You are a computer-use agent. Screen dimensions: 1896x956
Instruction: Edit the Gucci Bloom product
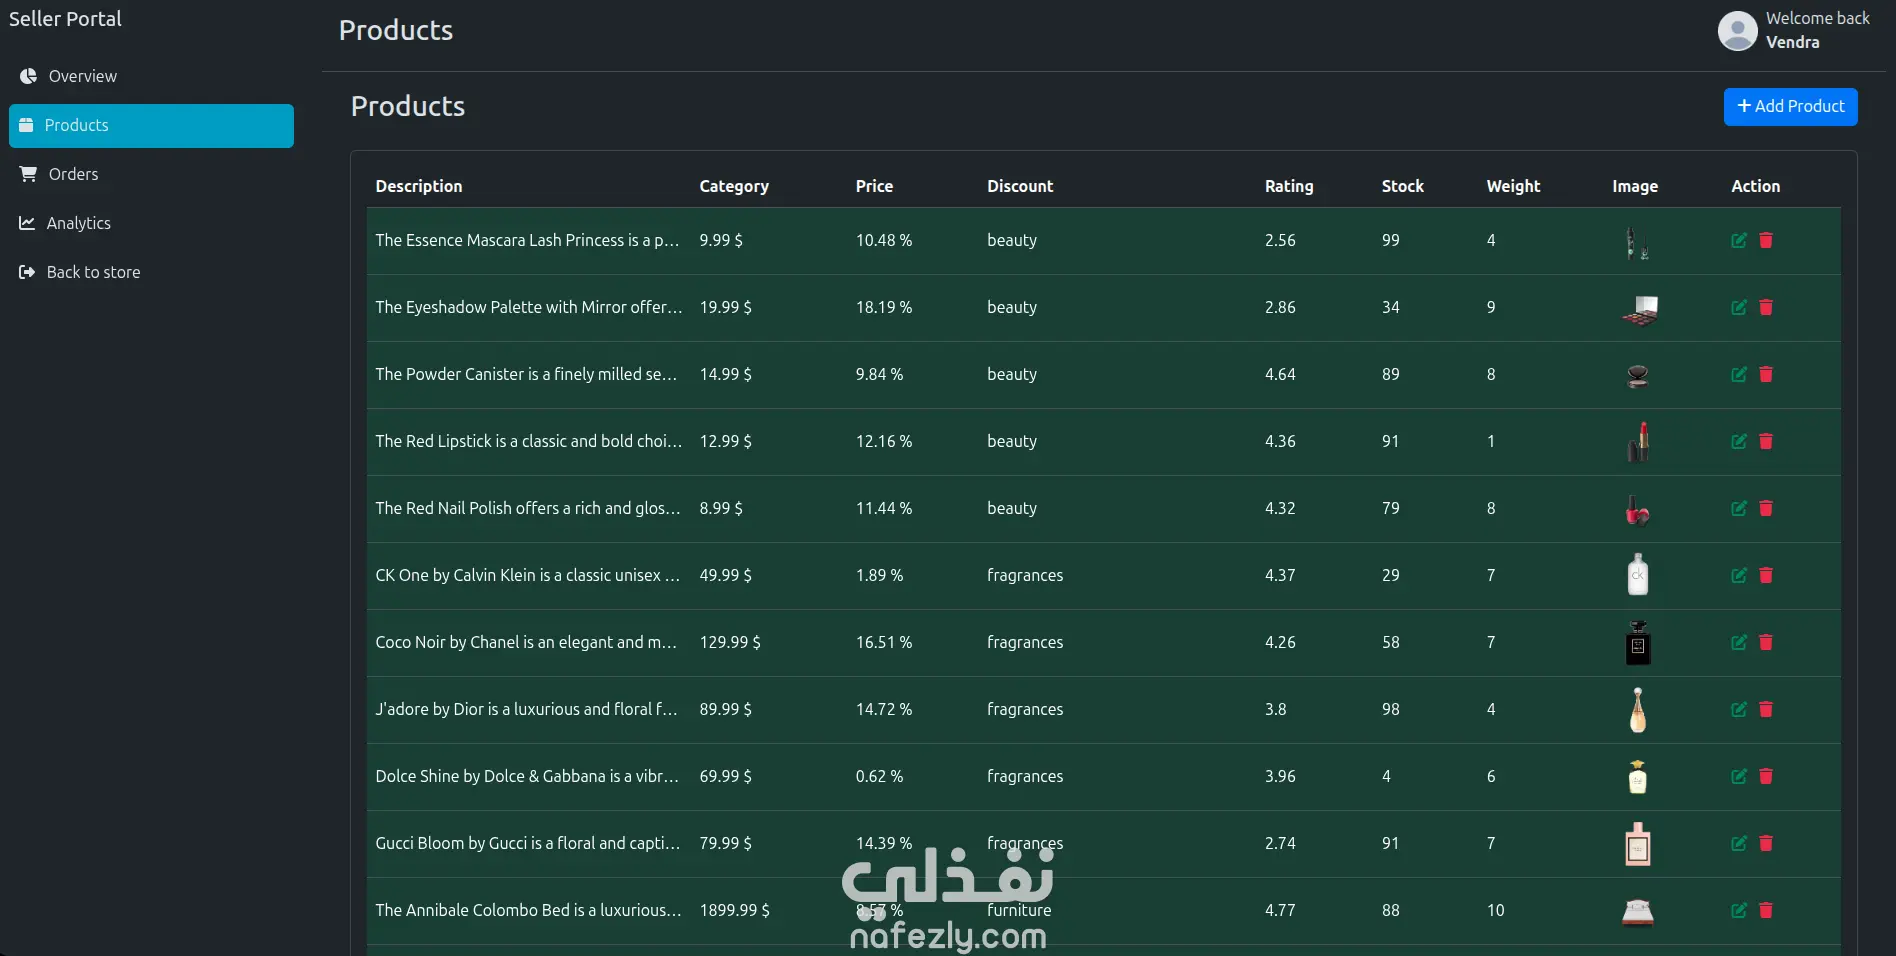(1739, 843)
